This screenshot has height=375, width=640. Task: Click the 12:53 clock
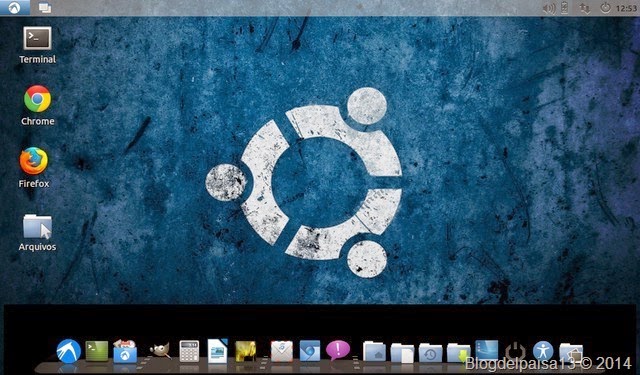pos(626,8)
